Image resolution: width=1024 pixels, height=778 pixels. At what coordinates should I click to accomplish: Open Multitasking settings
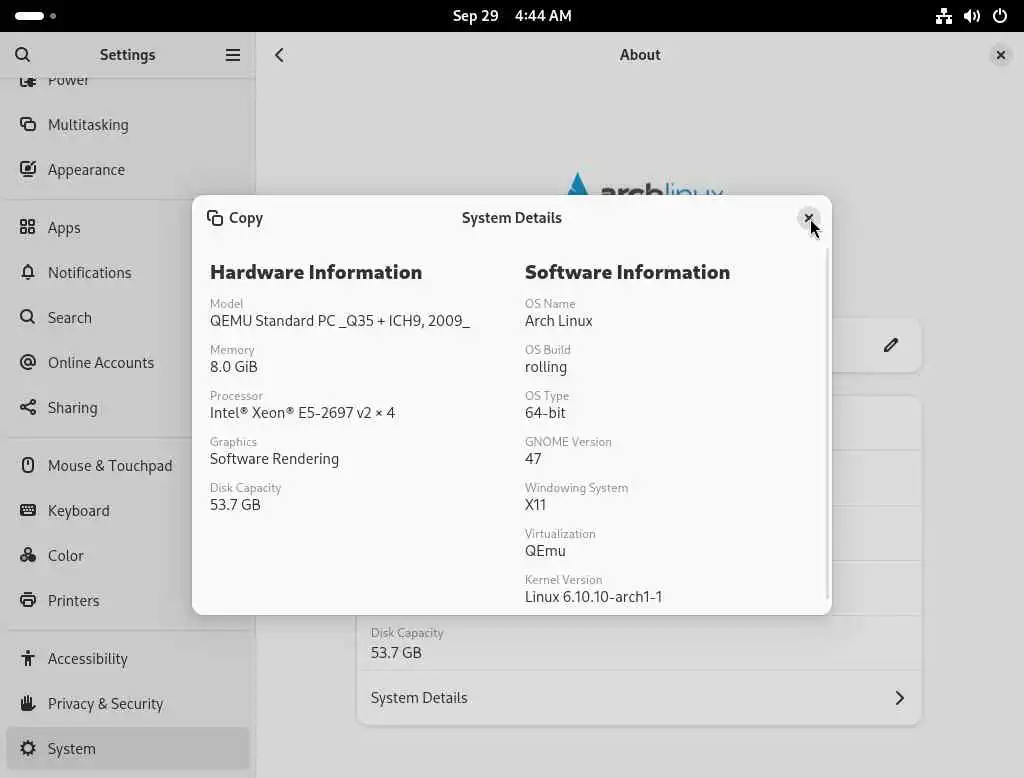pos(128,124)
